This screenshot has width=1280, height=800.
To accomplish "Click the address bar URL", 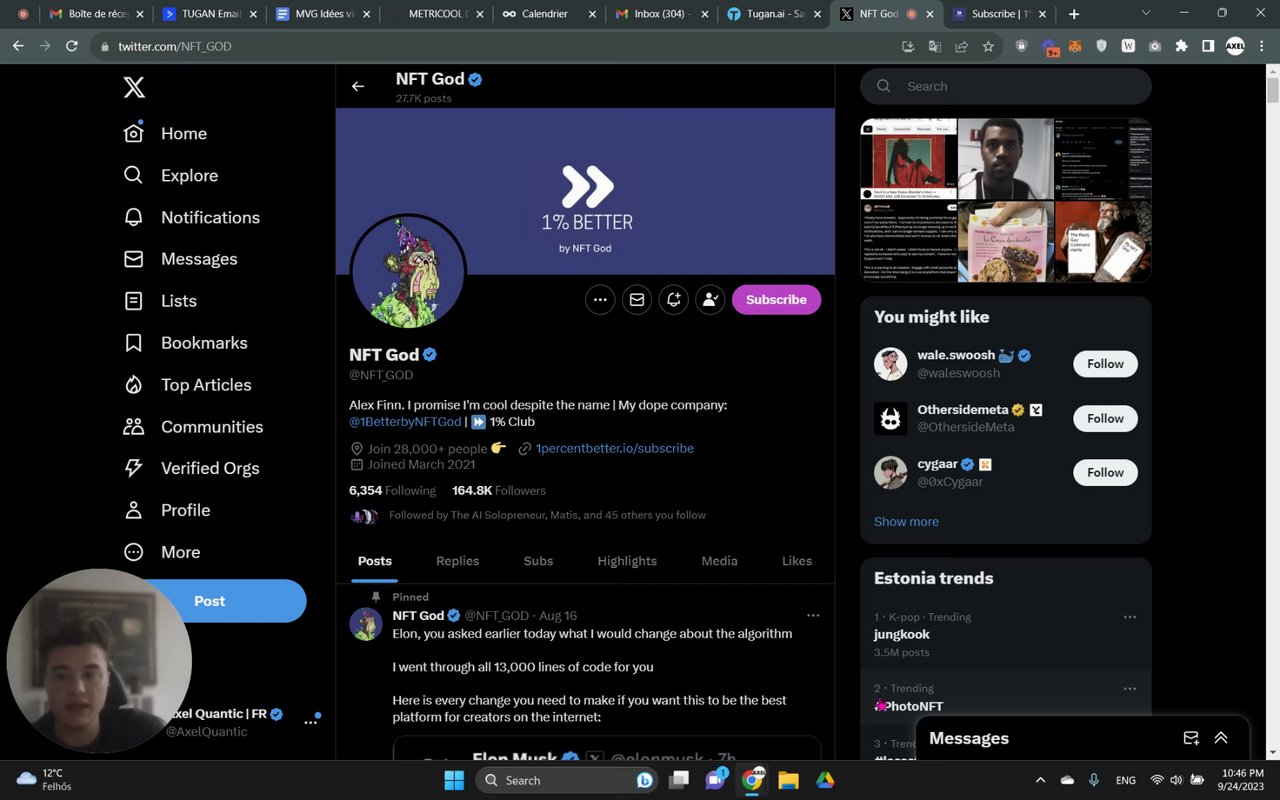I will pos(175,46).
